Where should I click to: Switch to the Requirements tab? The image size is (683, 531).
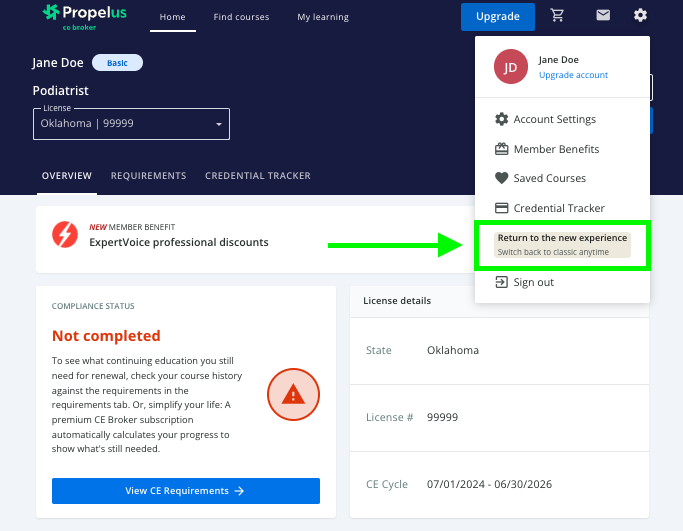click(148, 176)
